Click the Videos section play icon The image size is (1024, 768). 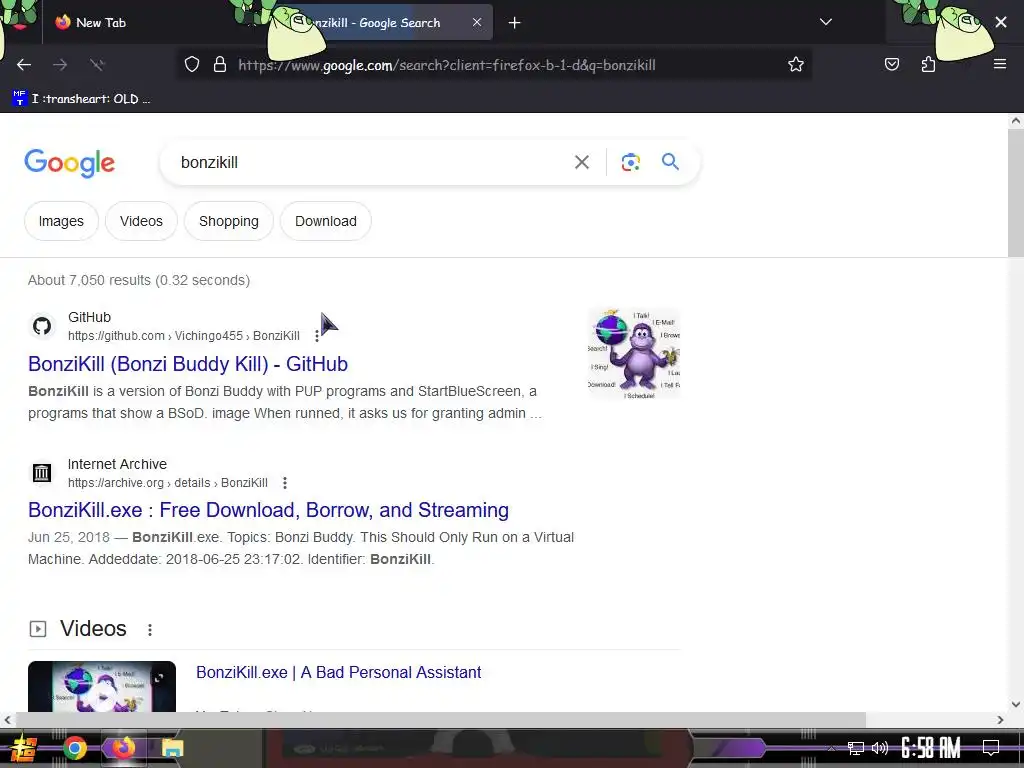click(38, 629)
